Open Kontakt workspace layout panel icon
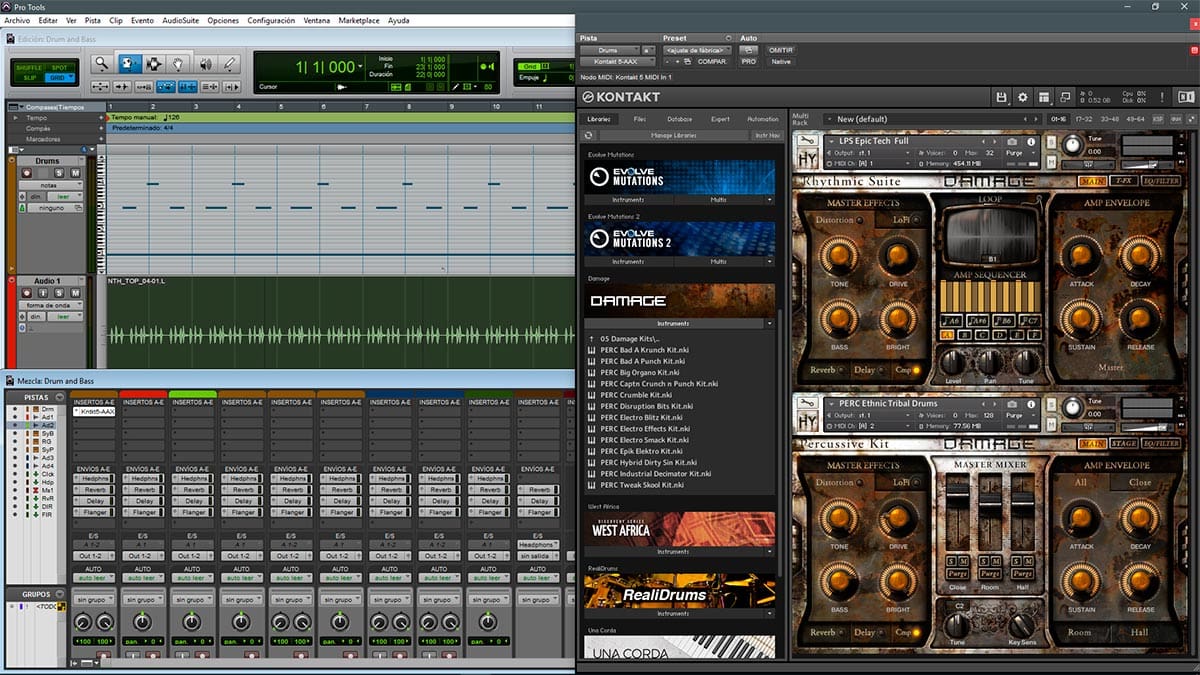The width and height of the screenshot is (1200, 675). click(1044, 97)
